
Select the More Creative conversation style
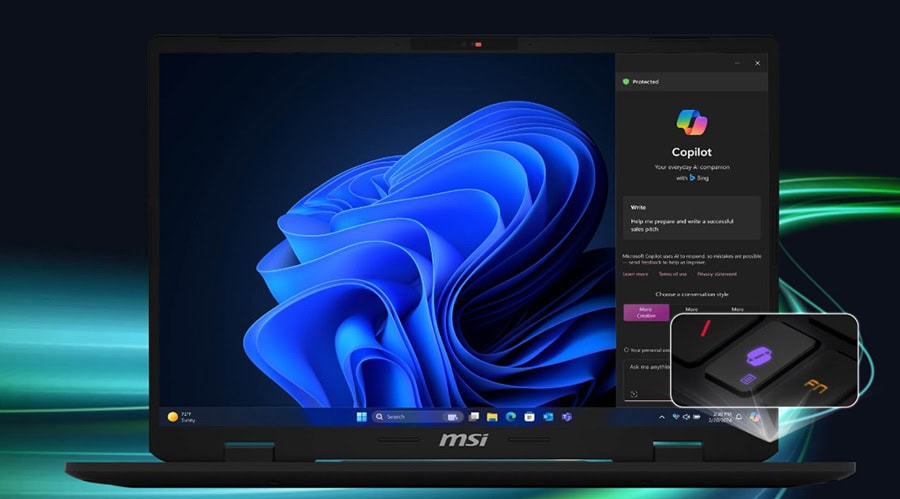[x=645, y=313]
